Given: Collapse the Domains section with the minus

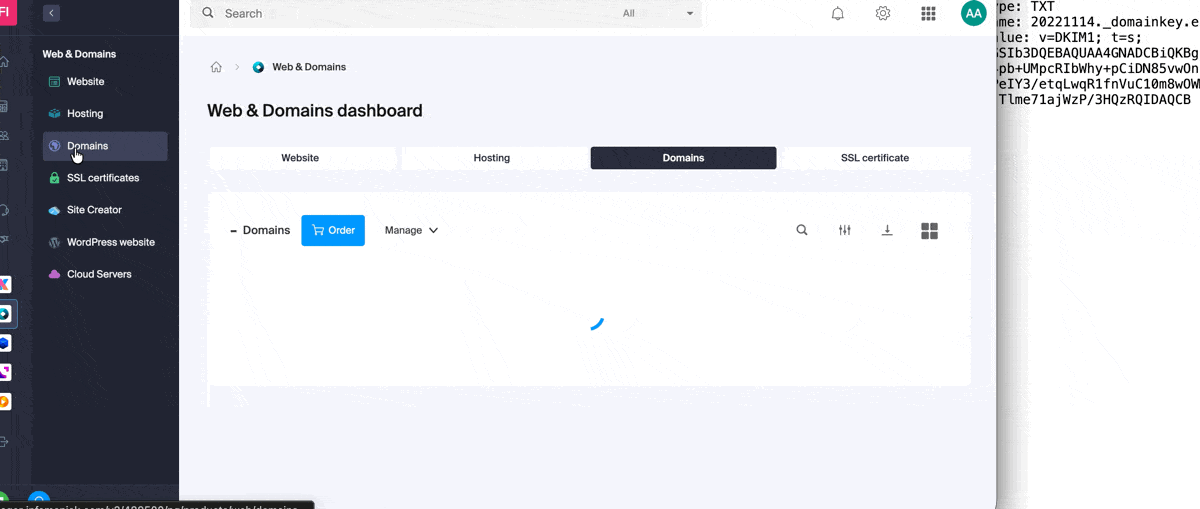Looking at the screenshot, I should pos(233,231).
